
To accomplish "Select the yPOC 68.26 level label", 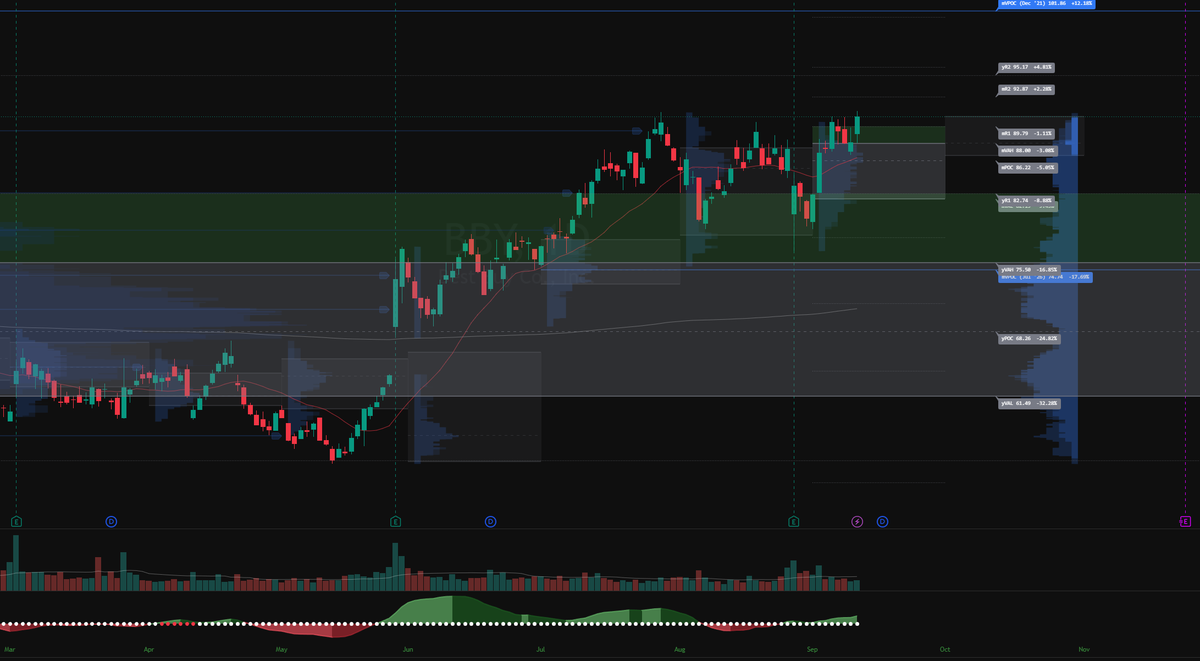I will click(1029, 339).
